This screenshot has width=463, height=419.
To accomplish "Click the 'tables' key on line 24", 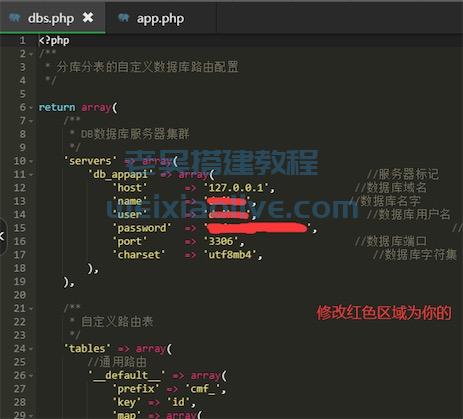I will click(87, 349).
